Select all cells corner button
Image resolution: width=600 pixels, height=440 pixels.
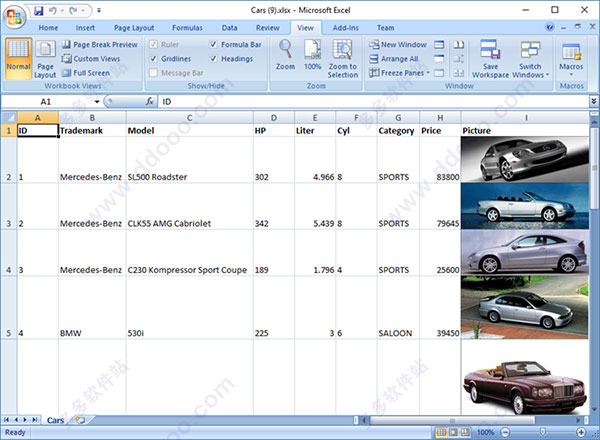(9, 117)
